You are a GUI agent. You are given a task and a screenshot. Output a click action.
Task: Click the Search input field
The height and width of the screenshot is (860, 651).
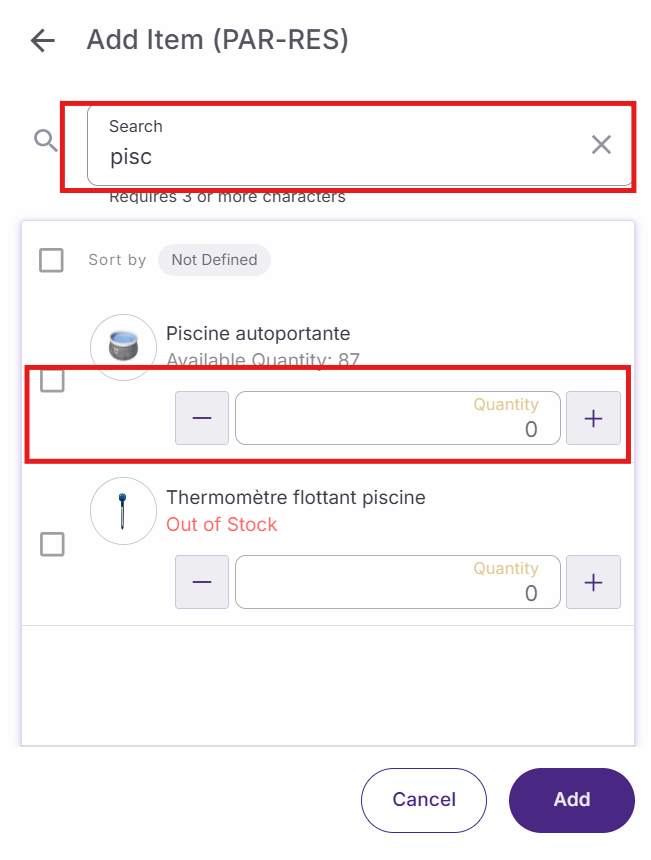click(340, 156)
